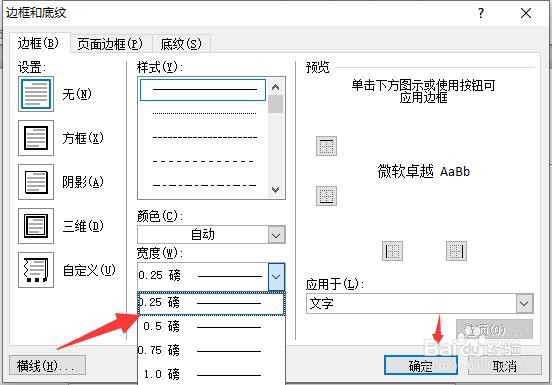This screenshot has width=552, height=385.
Task: Select the 1.0 磅 width option
Action: click(211, 374)
